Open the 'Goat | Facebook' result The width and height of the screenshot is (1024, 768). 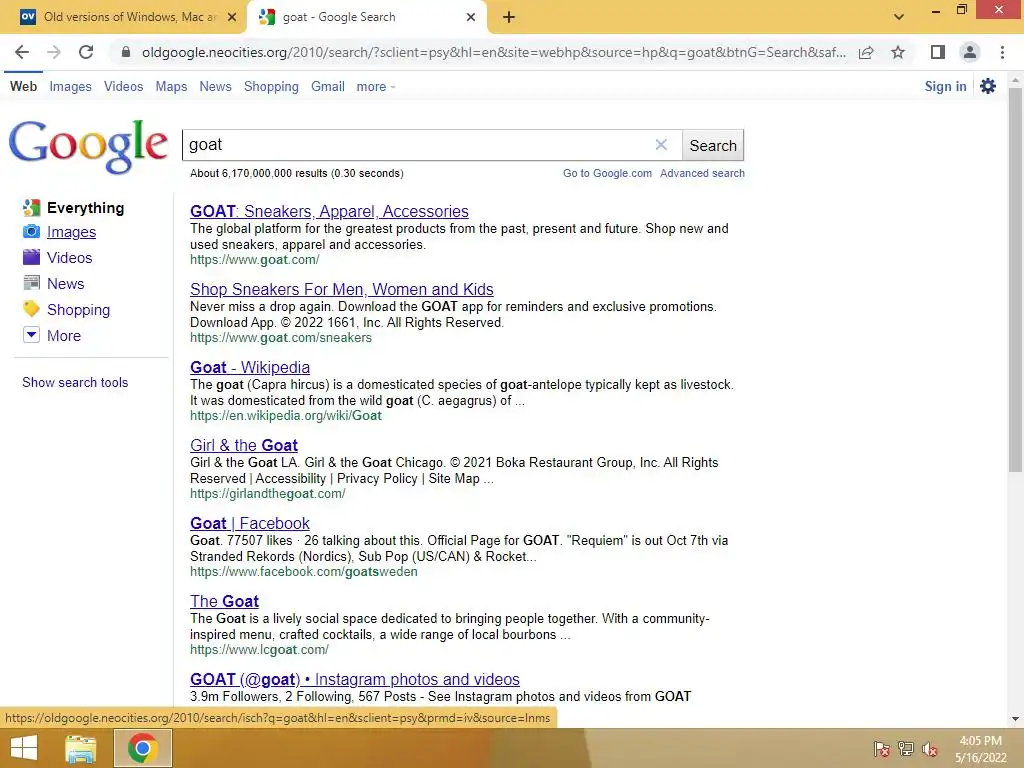(x=249, y=523)
